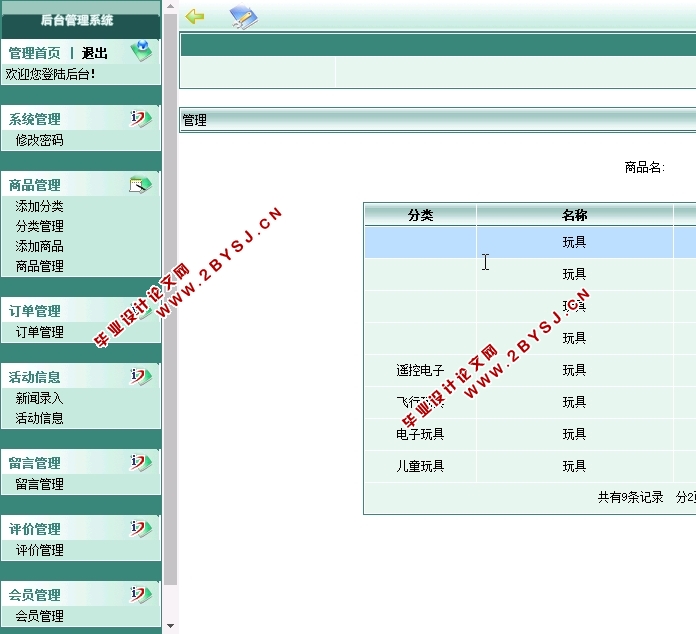The image size is (696, 634).
Task: Click 玩具 in the 儿童玩具 row
Action: click(x=574, y=466)
